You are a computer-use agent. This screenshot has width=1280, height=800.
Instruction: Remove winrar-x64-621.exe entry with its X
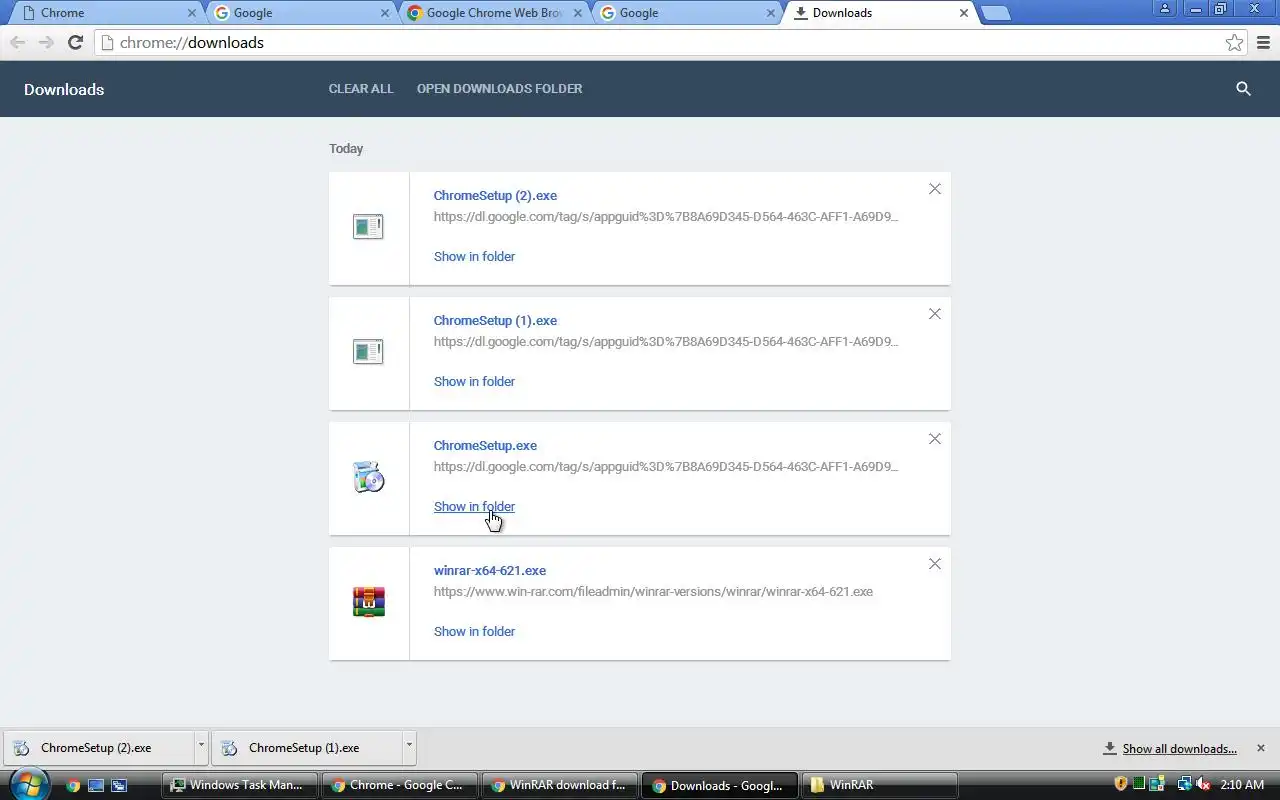click(934, 564)
